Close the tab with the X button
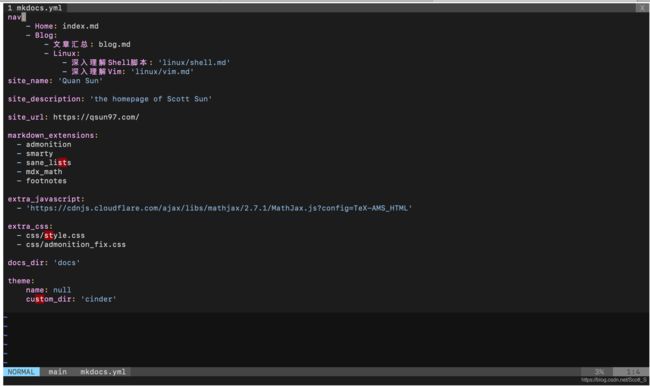 [642, 8]
